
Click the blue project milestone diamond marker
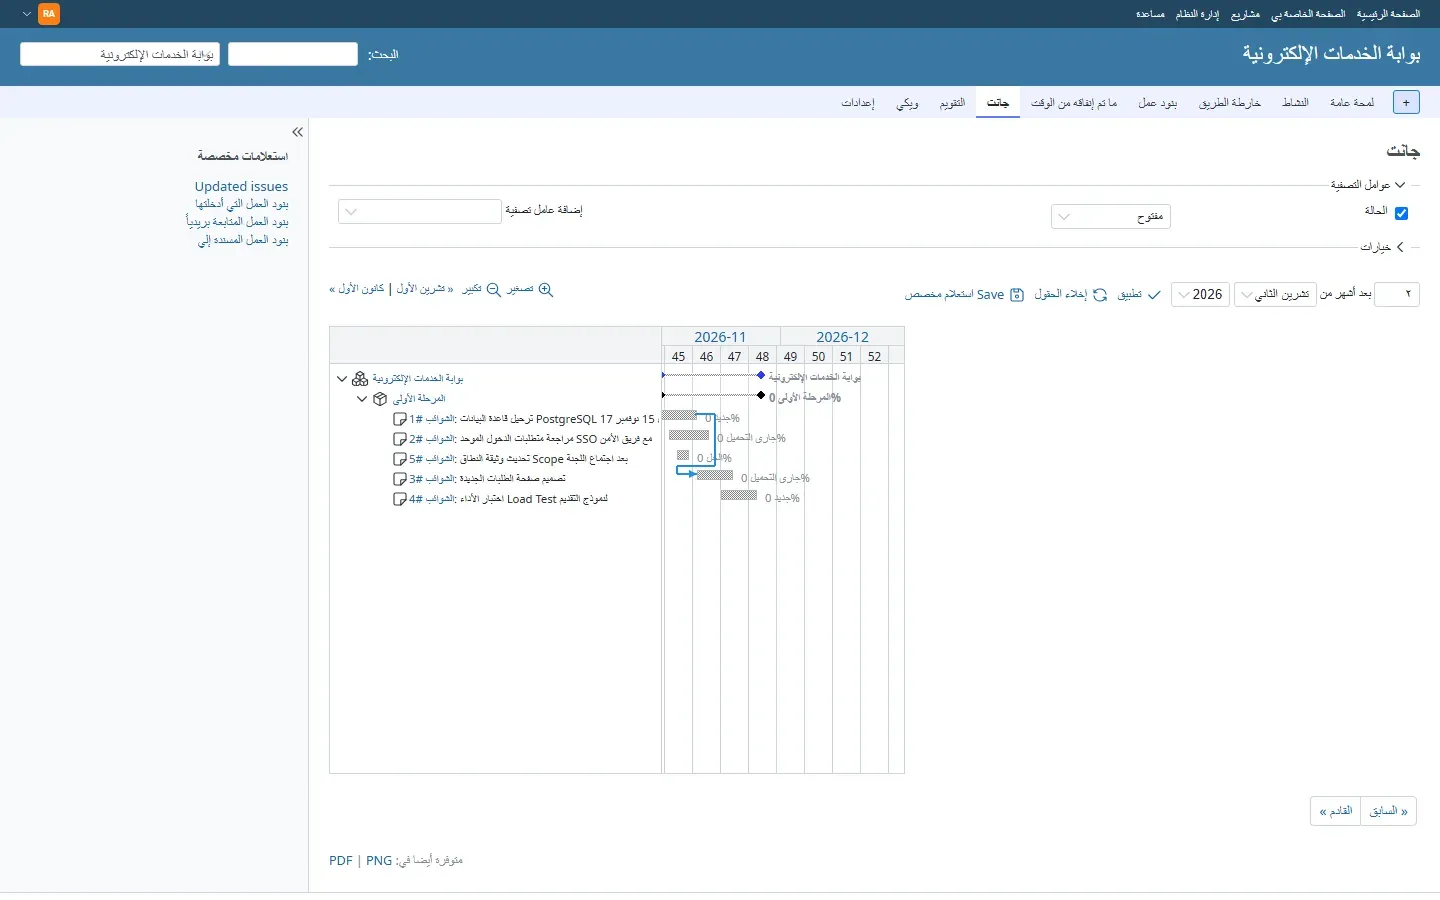(x=761, y=375)
